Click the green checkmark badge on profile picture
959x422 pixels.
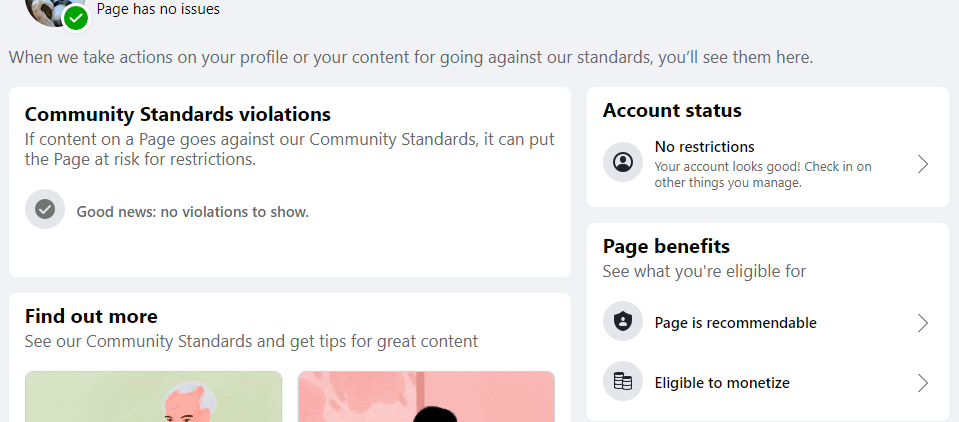click(x=76, y=17)
